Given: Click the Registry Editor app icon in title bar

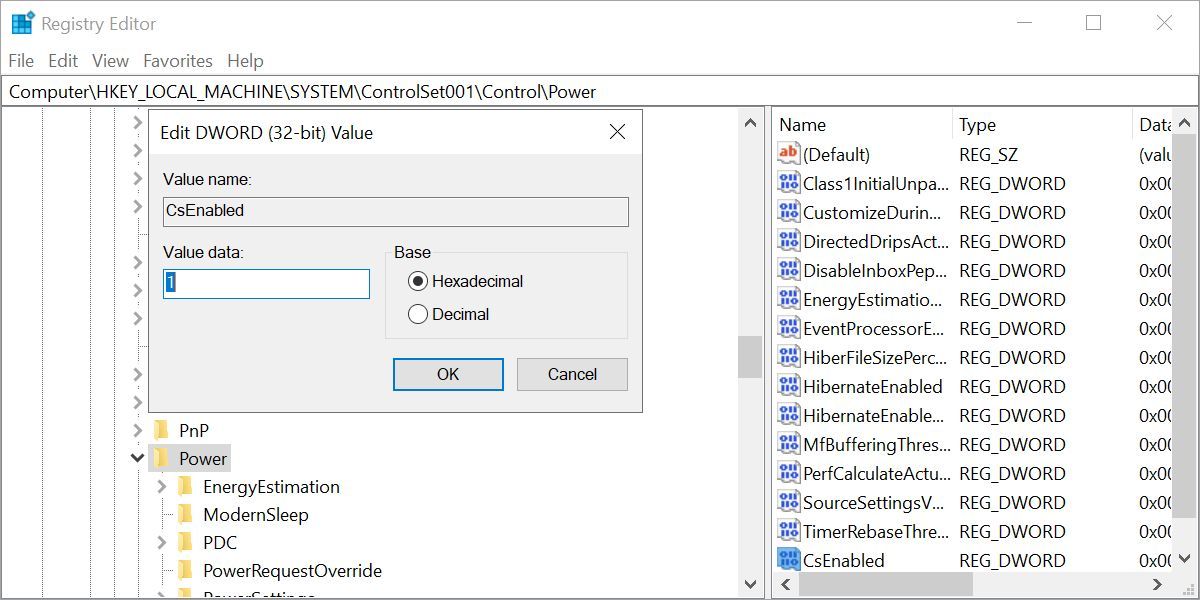Looking at the screenshot, I should click(23, 23).
